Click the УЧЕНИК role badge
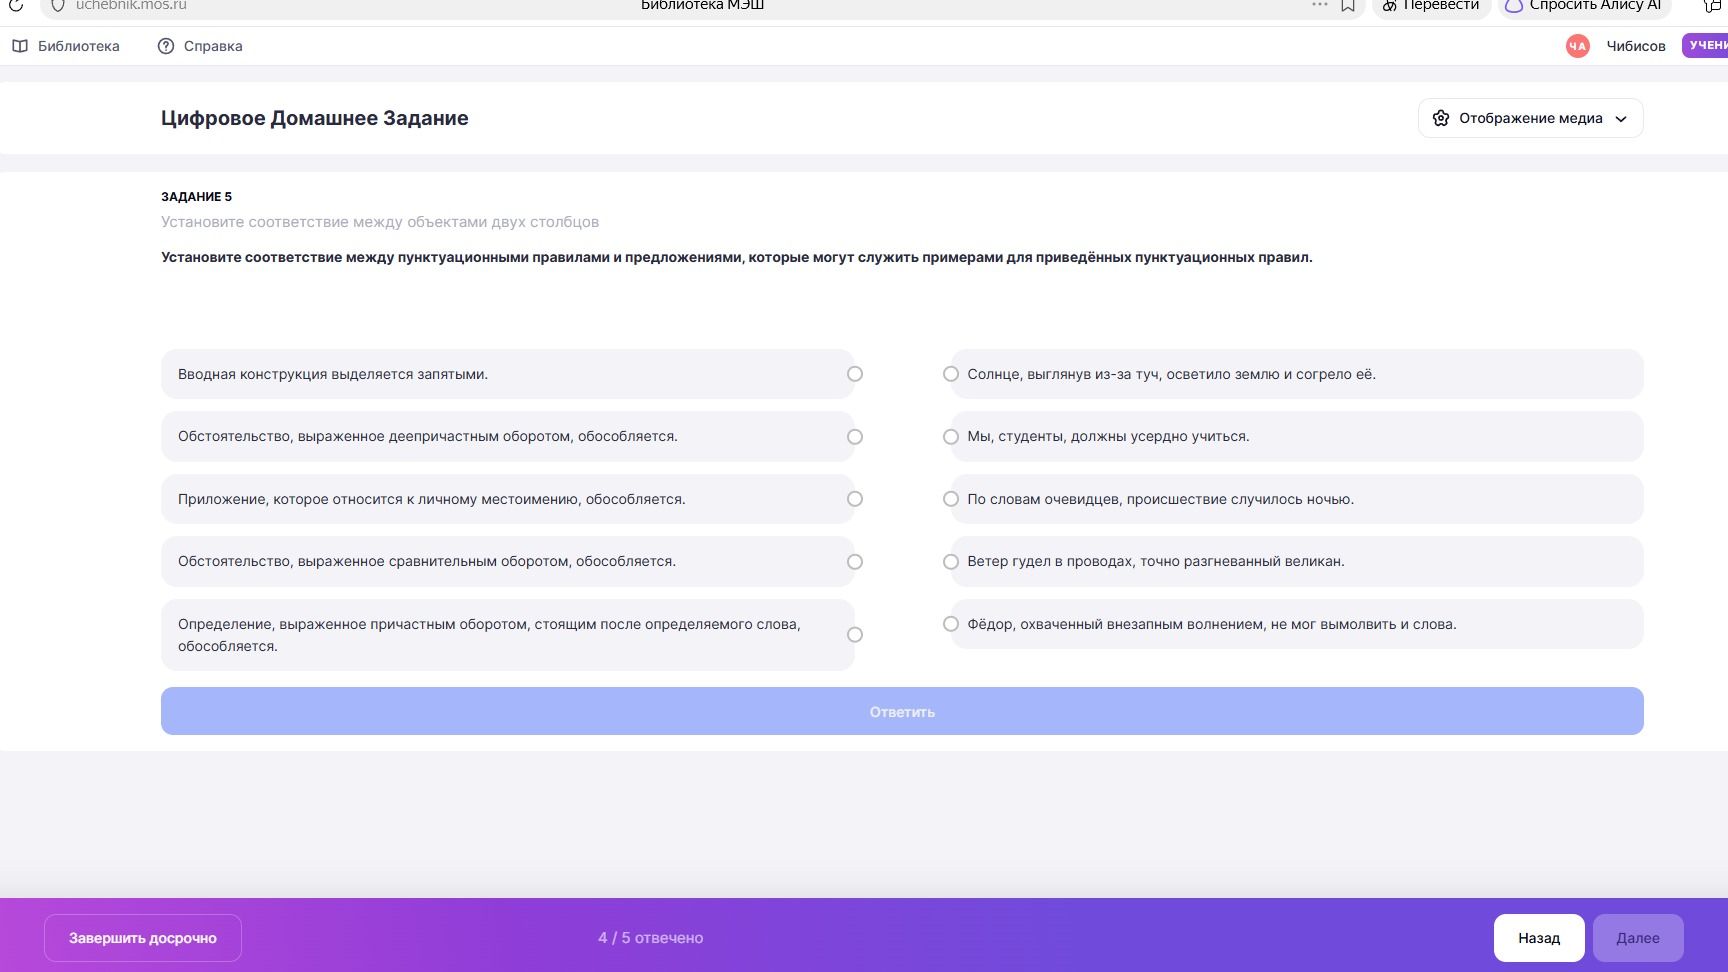The width and height of the screenshot is (1728, 972). (x=1706, y=45)
